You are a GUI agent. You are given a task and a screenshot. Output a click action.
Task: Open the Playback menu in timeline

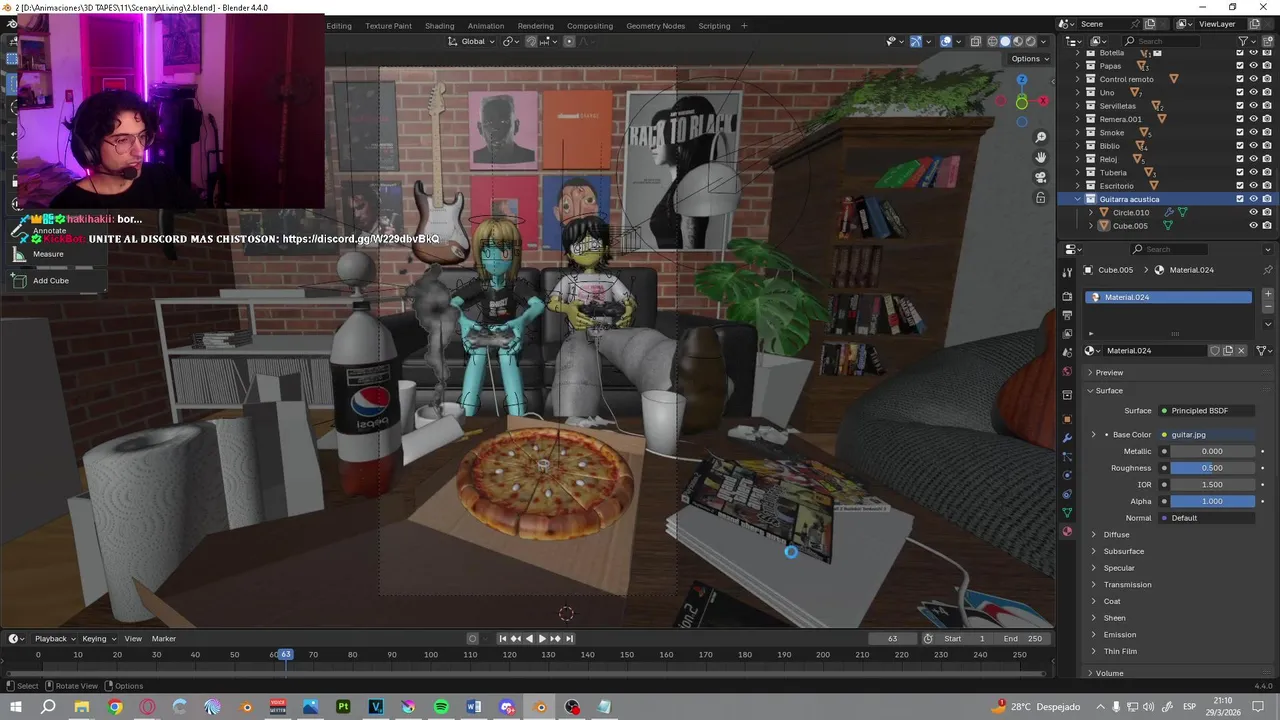(x=54, y=639)
